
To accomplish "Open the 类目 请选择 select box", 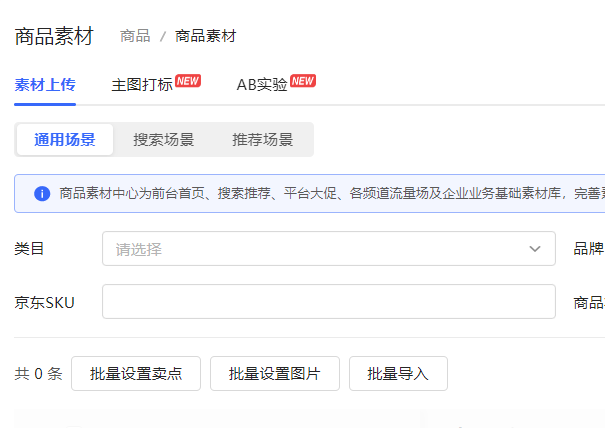I will point(320,249).
